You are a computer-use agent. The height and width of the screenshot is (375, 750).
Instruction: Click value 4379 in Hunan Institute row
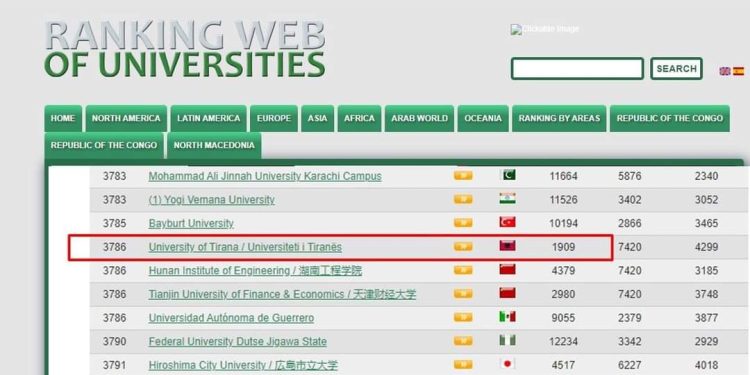click(563, 271)
